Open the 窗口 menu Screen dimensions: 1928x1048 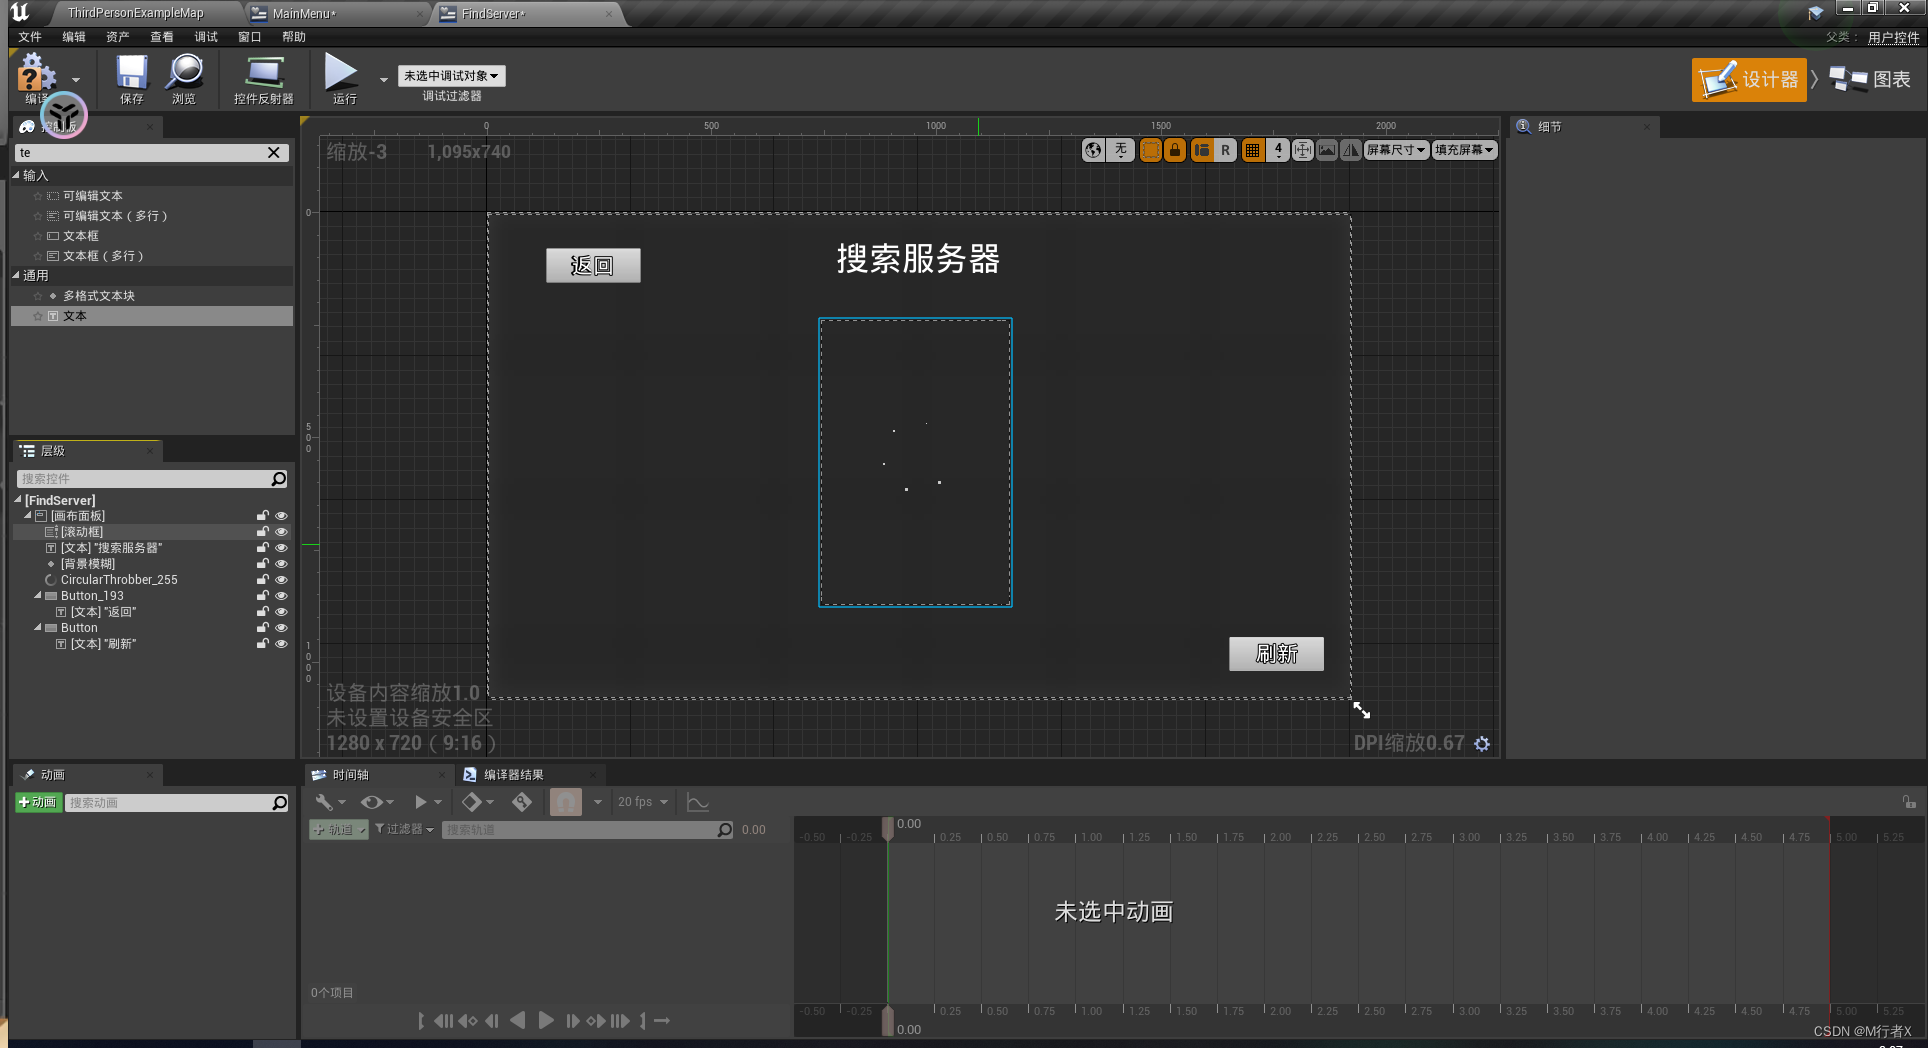(250, 37)
